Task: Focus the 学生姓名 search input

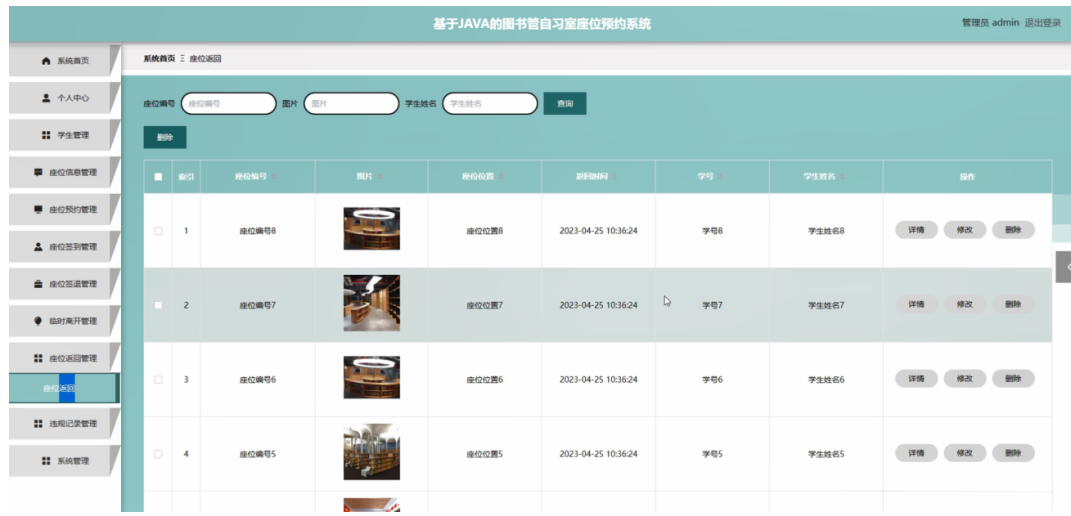Action: click(x=490, y=104)
